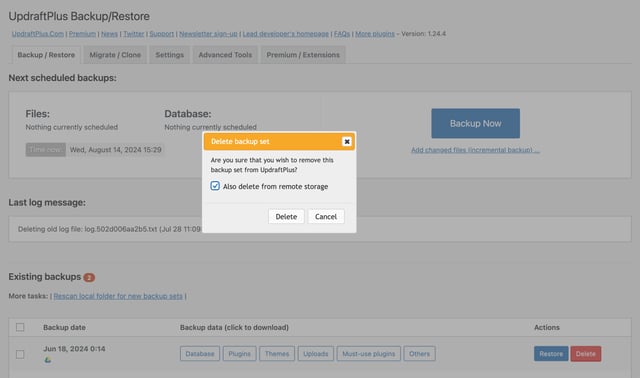Click the Time now label
Image resolution: width=640 pixels, height=378 pixels.
46,150
